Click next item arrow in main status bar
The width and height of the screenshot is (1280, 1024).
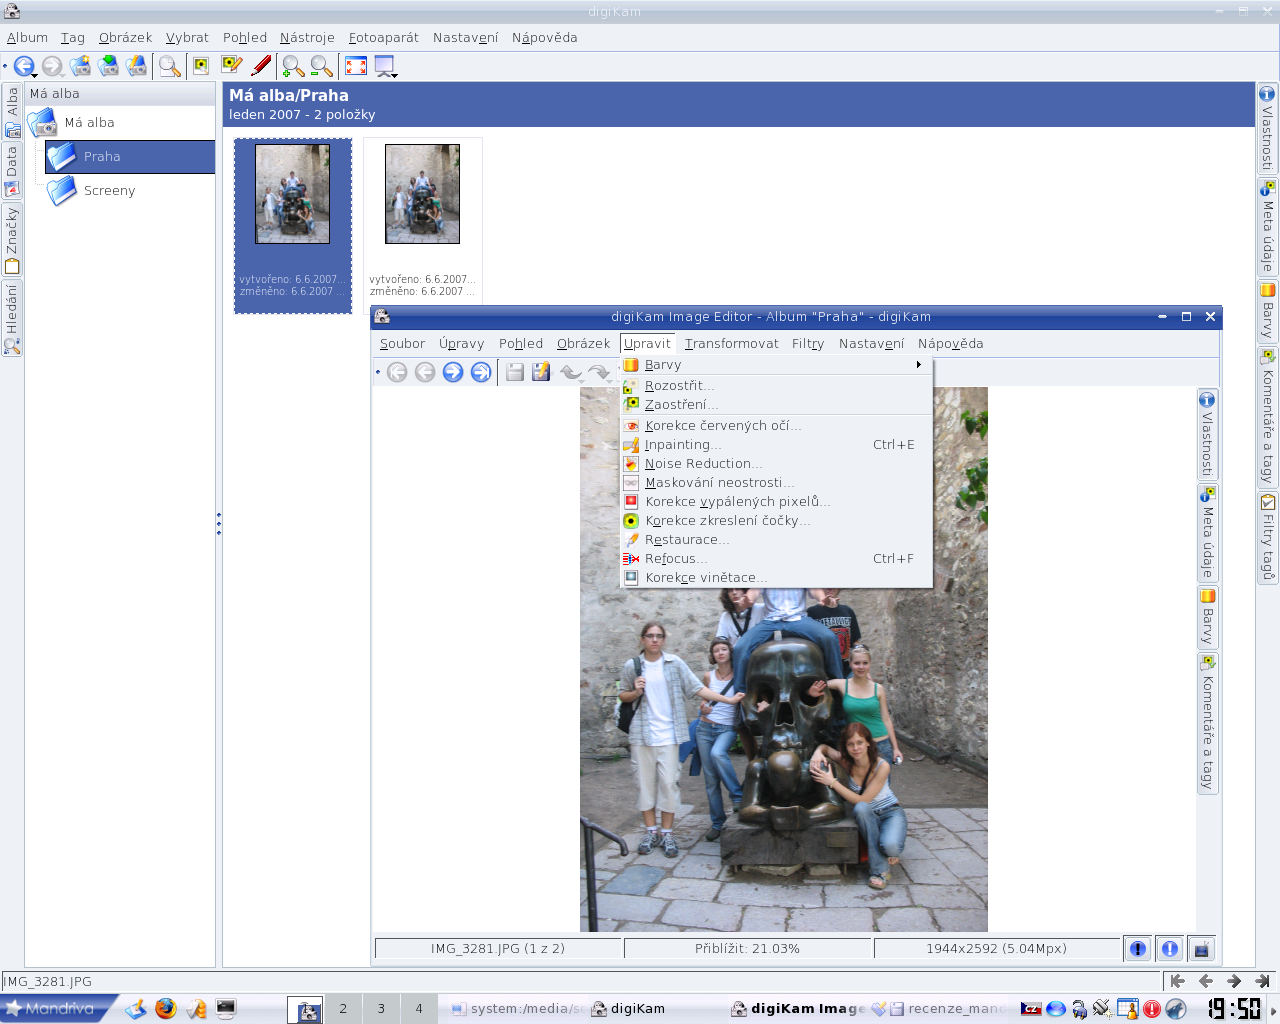click(x=1234, y=981)
